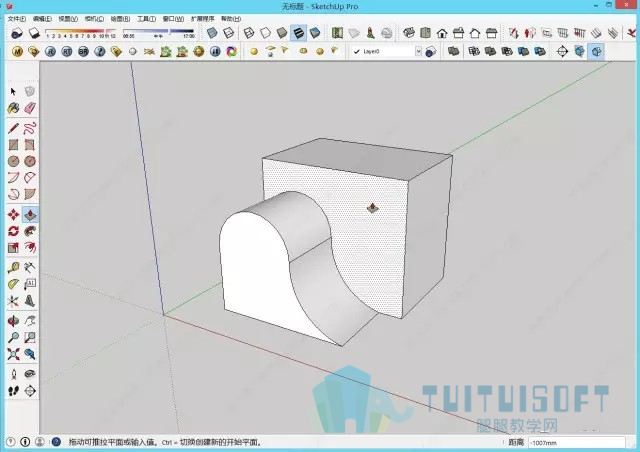Open the 文件(F) menu
Image resolution: width=640 pixels, height=452 pixels.
17,19
